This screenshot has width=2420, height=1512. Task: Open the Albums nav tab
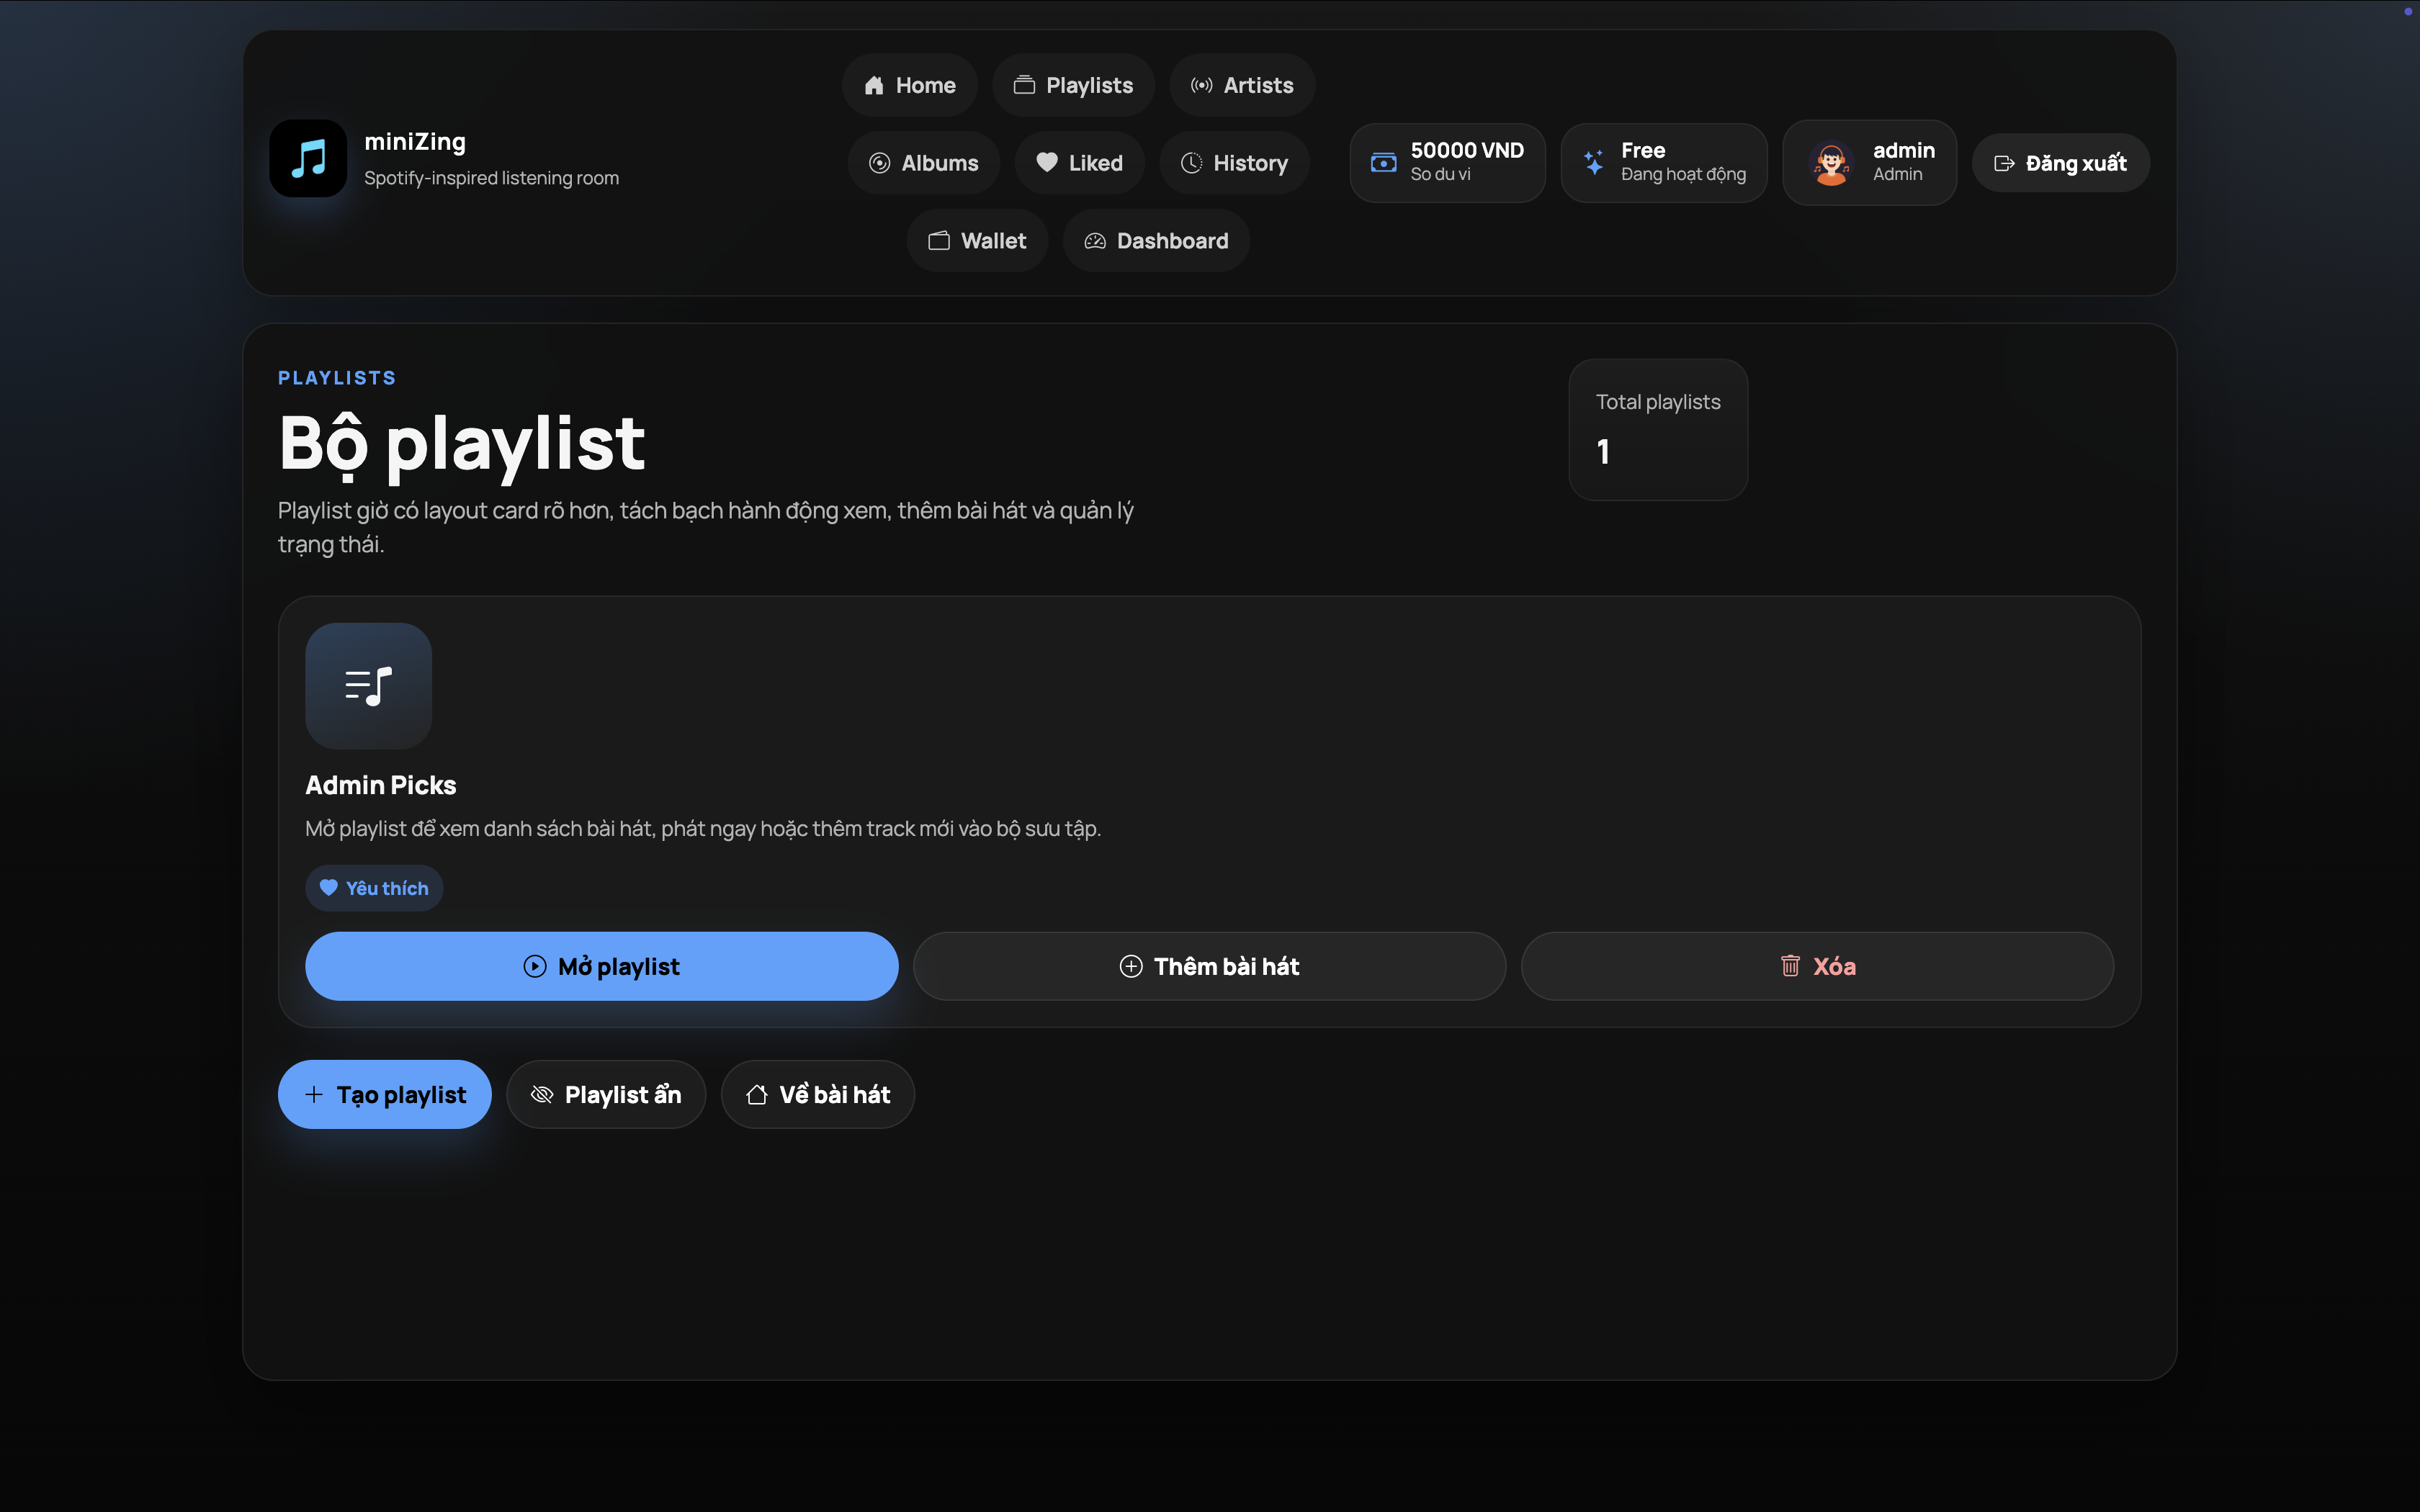(x=923, y=163)
